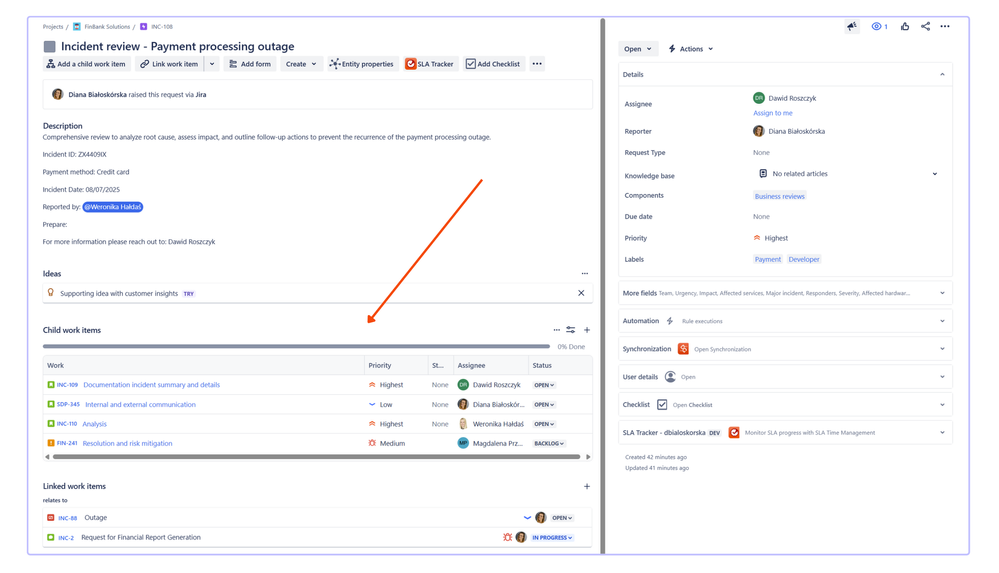Screen dimensions: 999x573
Task: Click the Link work item button
Action: [x=169, y=64]
